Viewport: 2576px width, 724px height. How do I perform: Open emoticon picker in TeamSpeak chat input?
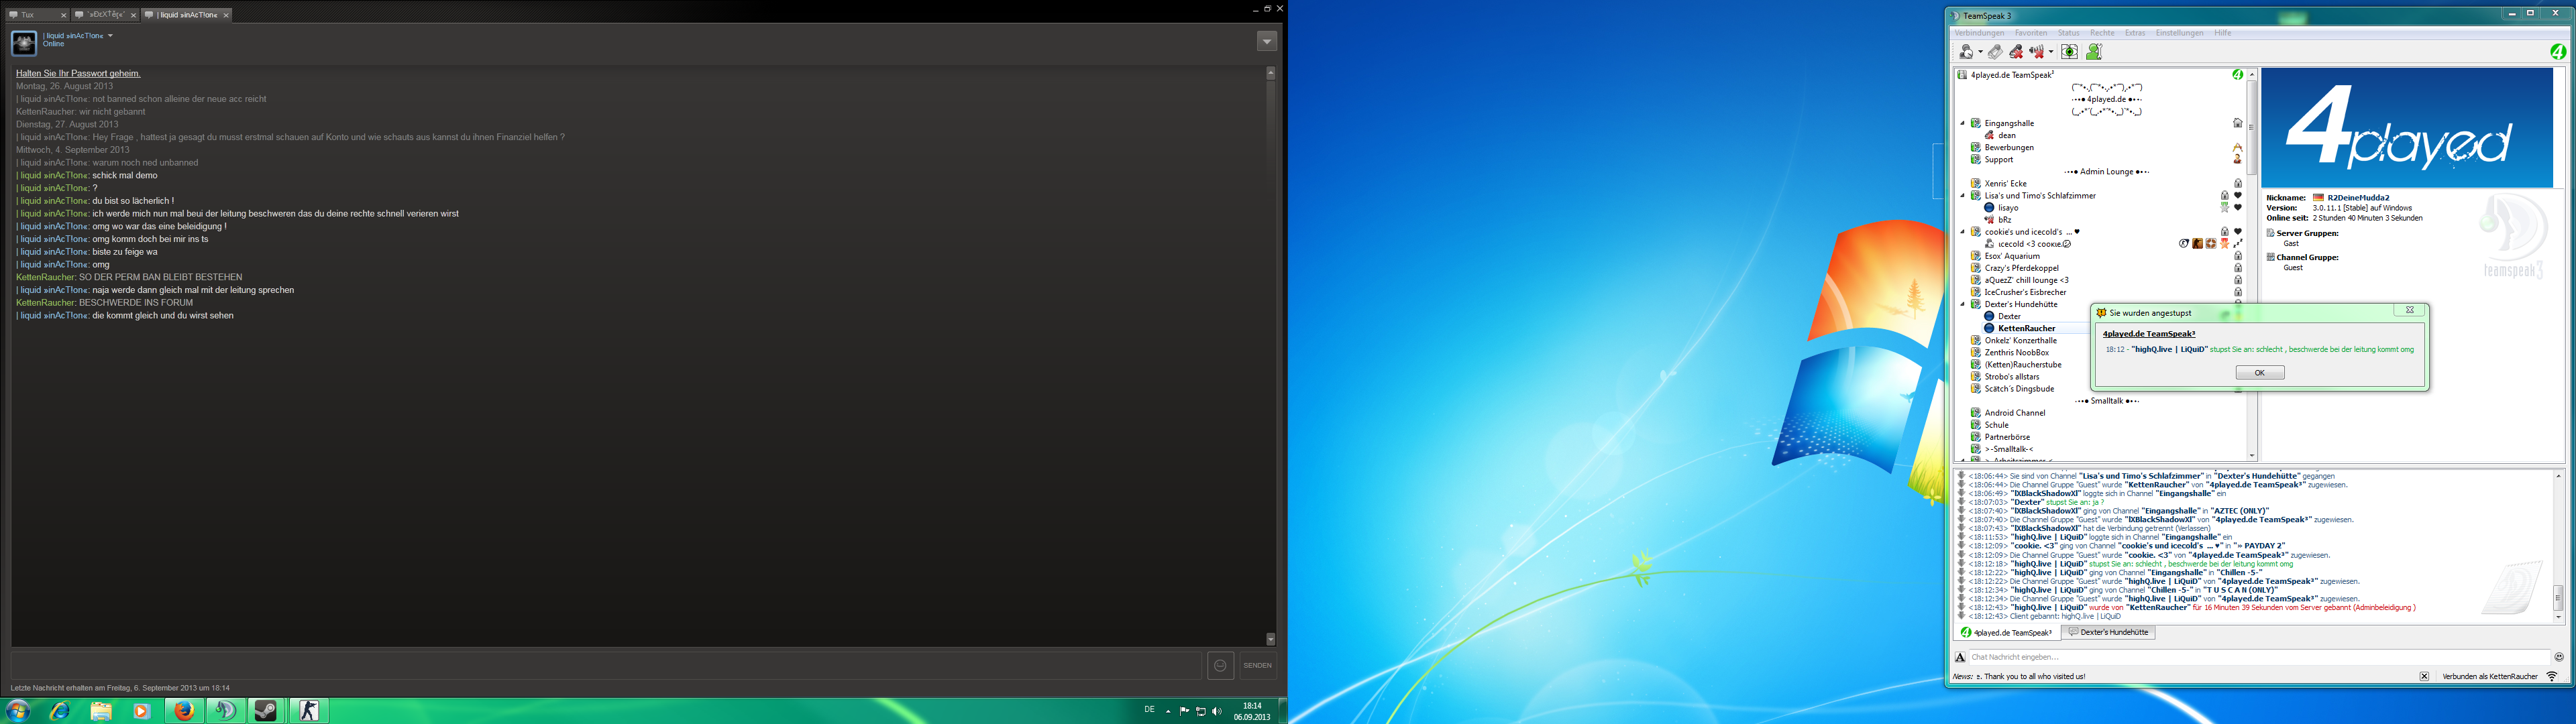pyautogui.click(x=2558, y=657)
